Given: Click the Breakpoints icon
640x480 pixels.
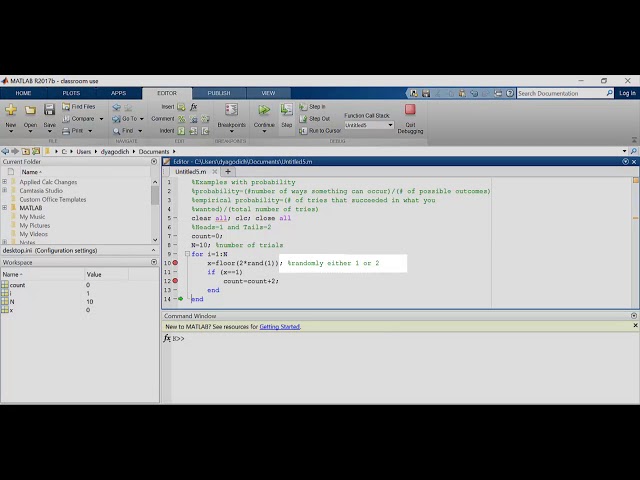Looking at the screenshot, I should coord(231,109).
